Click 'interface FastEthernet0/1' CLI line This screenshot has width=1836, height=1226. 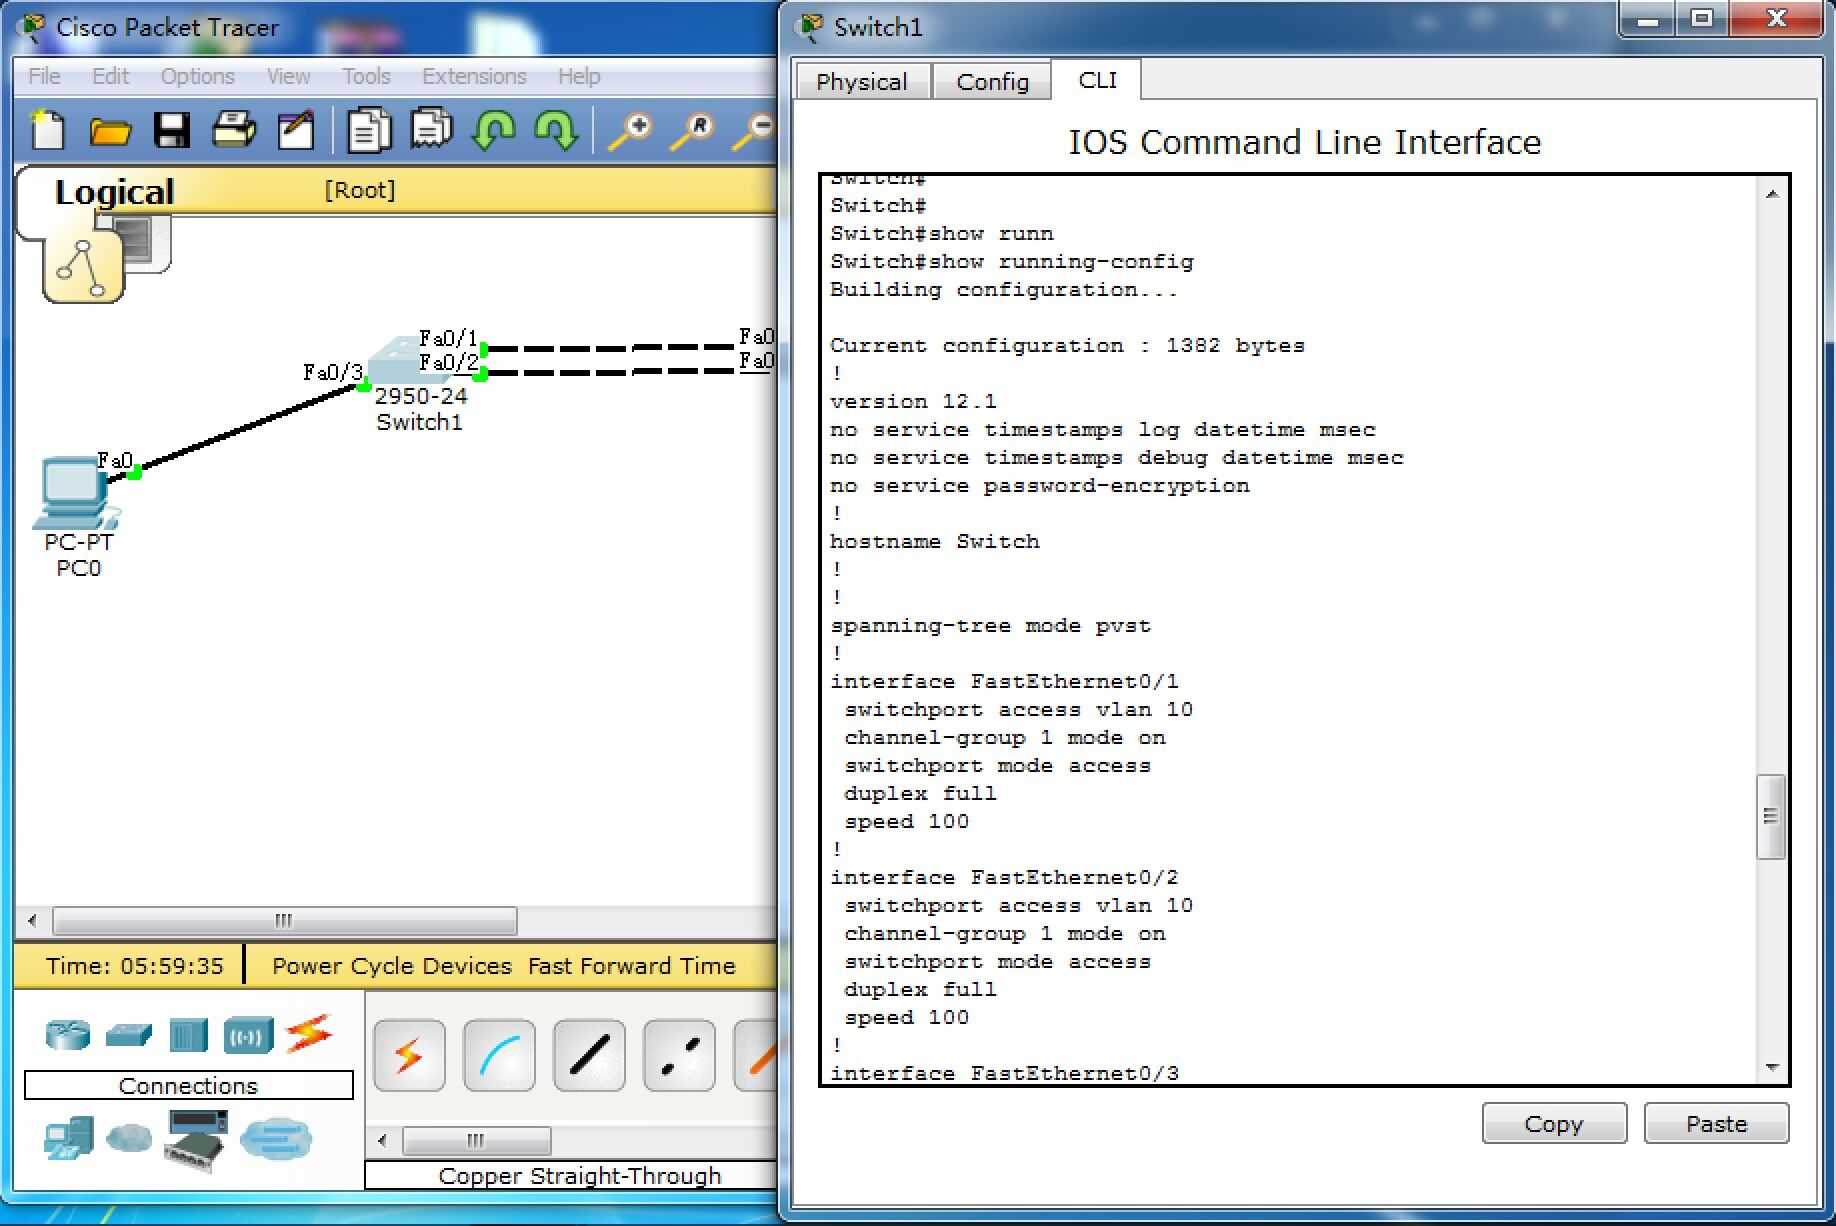(x=1004, y=681)
